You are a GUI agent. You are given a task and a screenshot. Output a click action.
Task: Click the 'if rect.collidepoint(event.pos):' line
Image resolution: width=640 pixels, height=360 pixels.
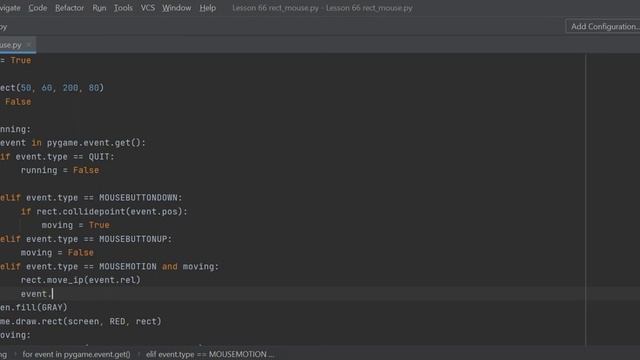[x=104, y=211]
